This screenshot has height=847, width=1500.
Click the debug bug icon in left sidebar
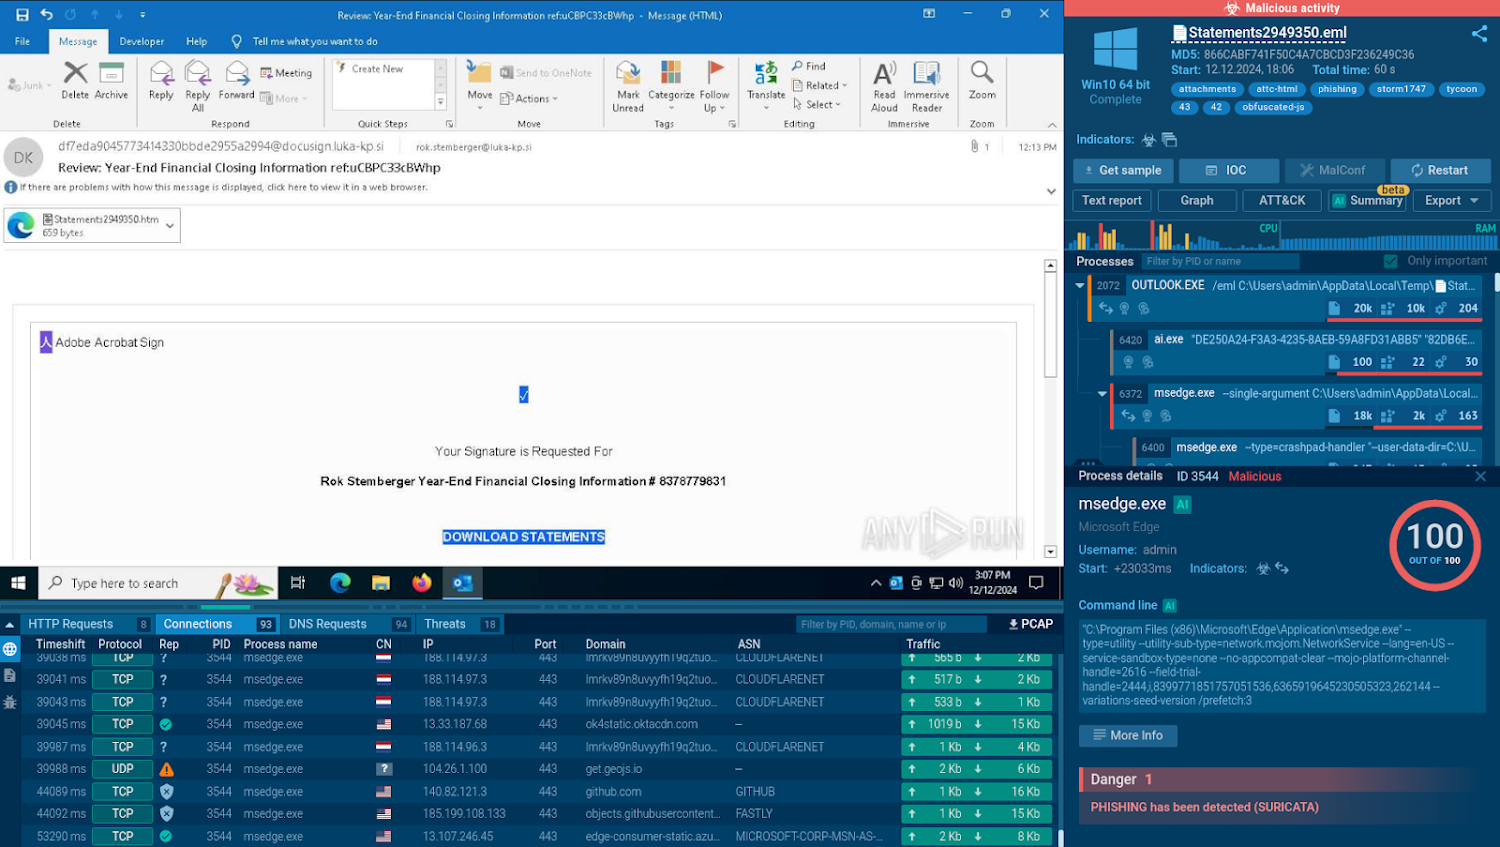coord(10,702)
